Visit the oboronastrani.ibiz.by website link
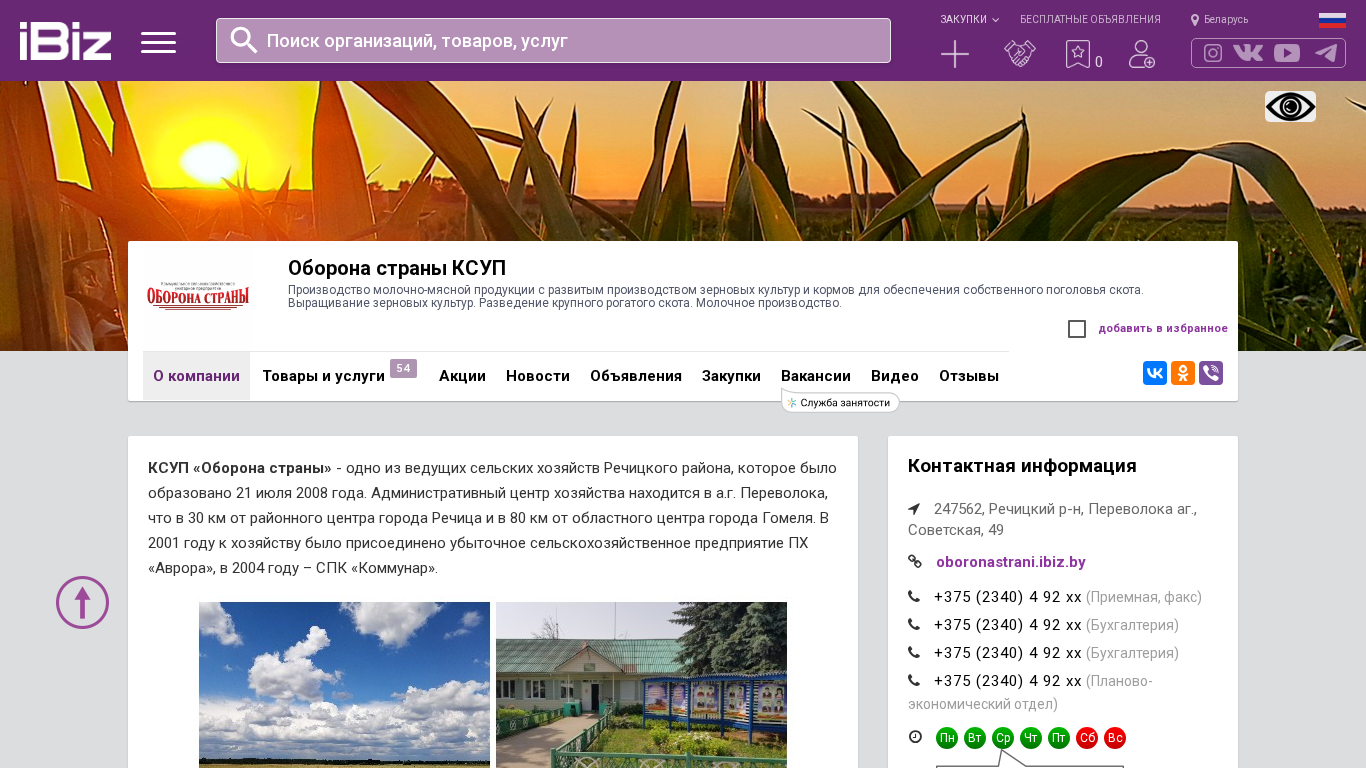 1011,562
